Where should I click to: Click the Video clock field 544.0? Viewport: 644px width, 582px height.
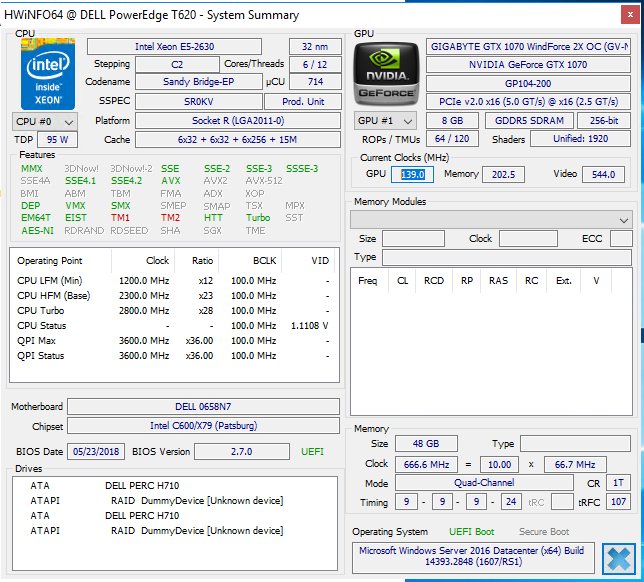click(602, 174)
